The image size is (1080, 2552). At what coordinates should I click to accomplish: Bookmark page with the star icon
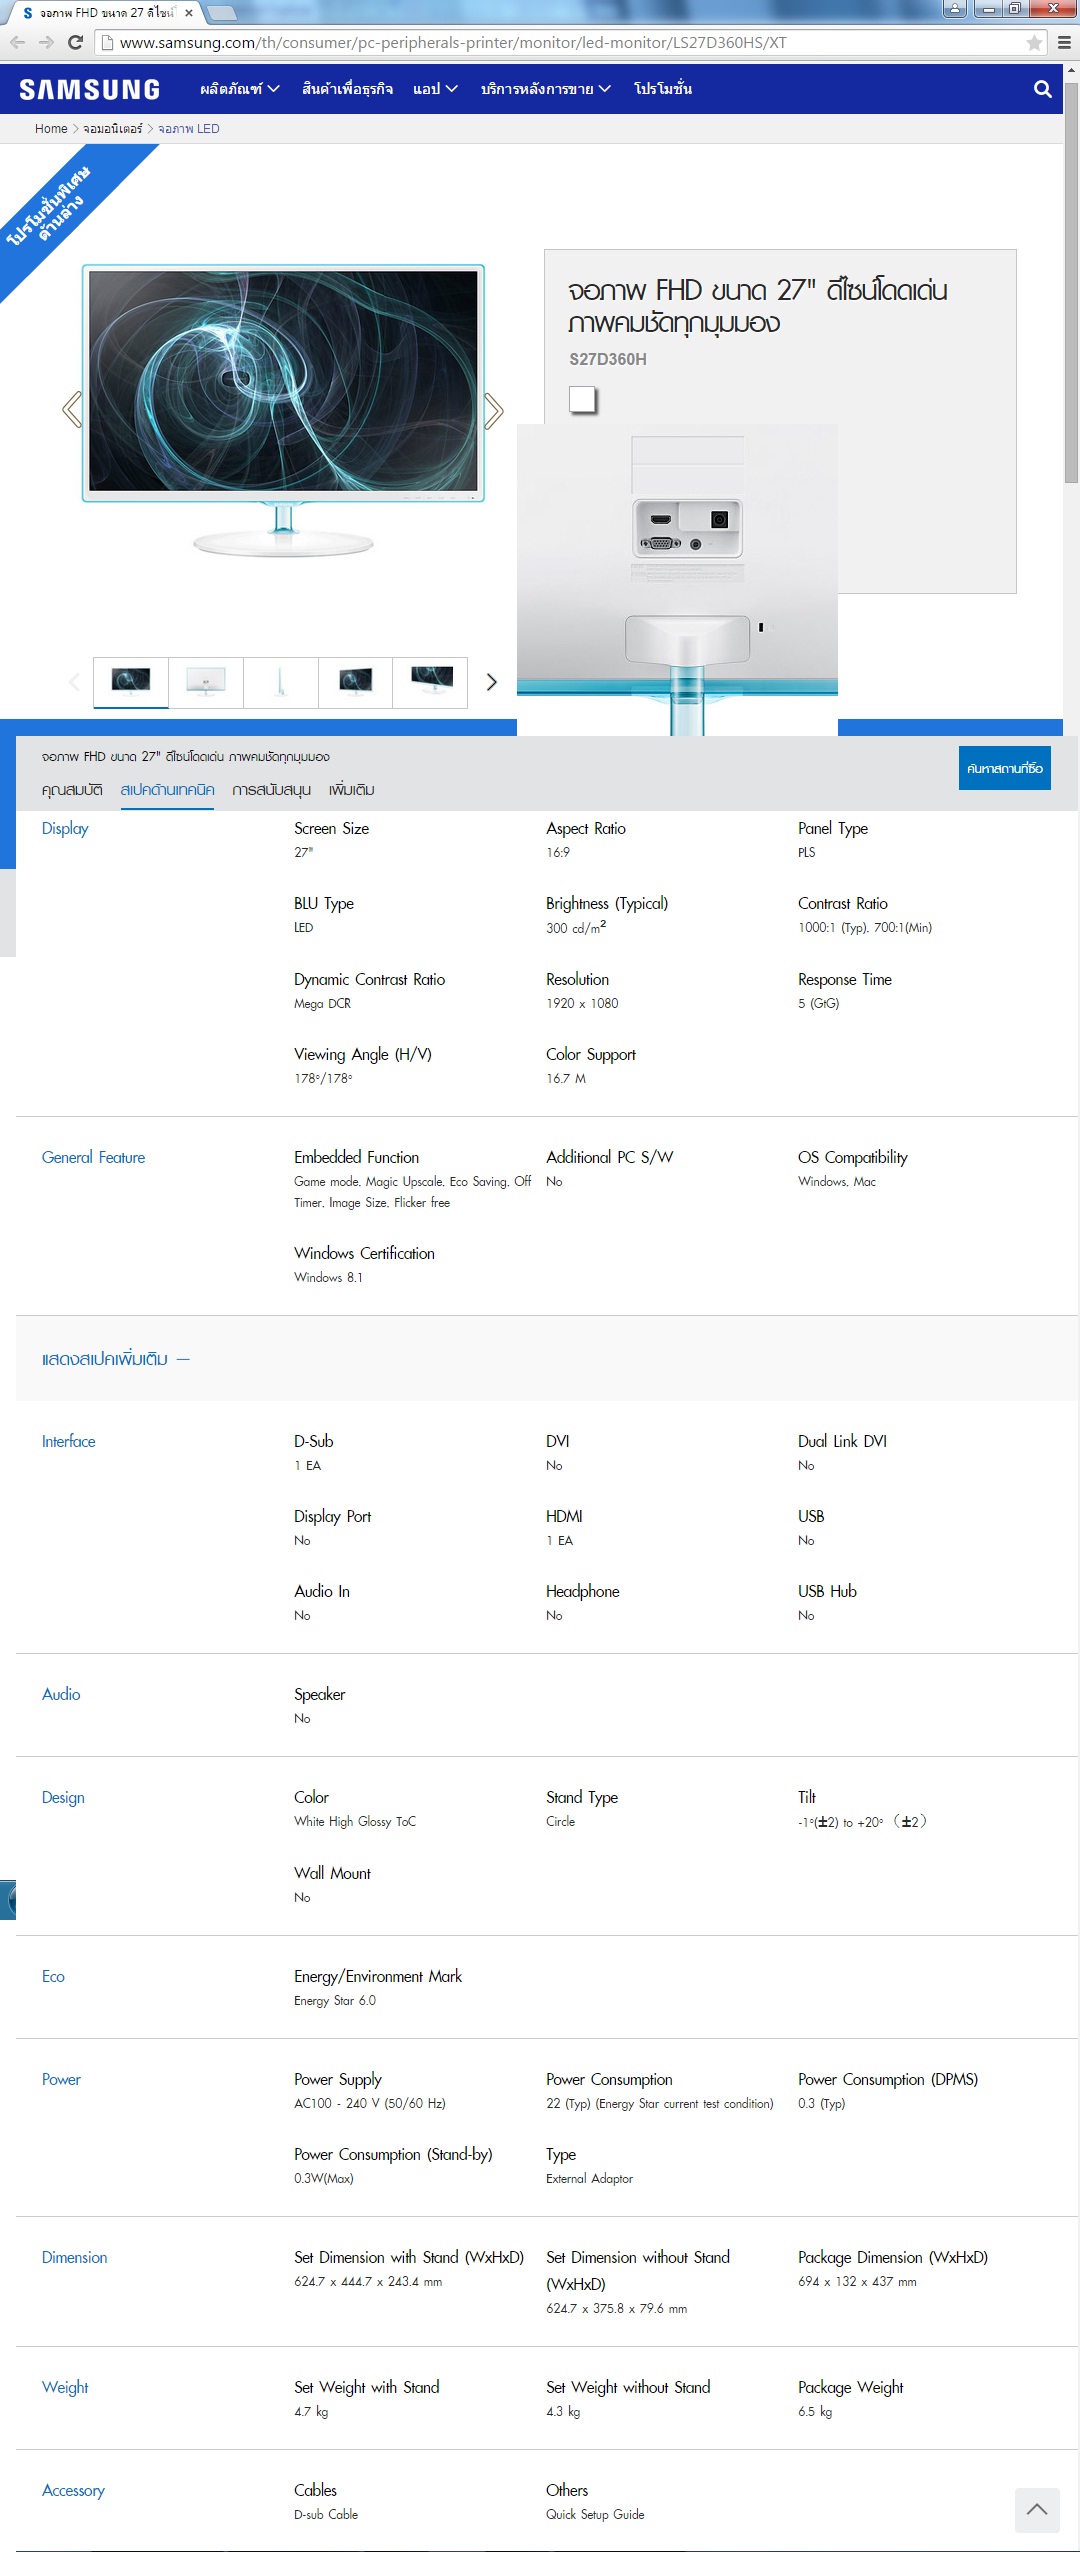click(x=1034, y=43)
